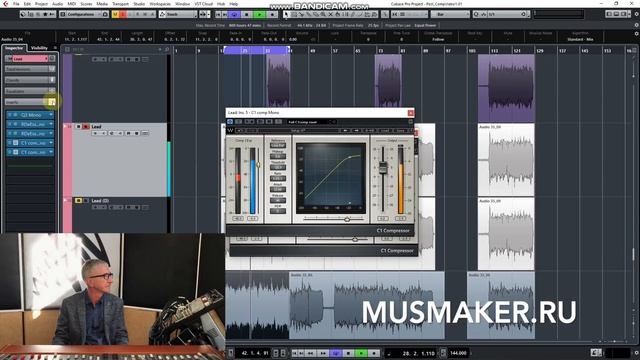Viewport: 640px width, 360px height.
Task: Open the snap type Bar dropdown
Action: pyautogui.click(x=449, y=14)
